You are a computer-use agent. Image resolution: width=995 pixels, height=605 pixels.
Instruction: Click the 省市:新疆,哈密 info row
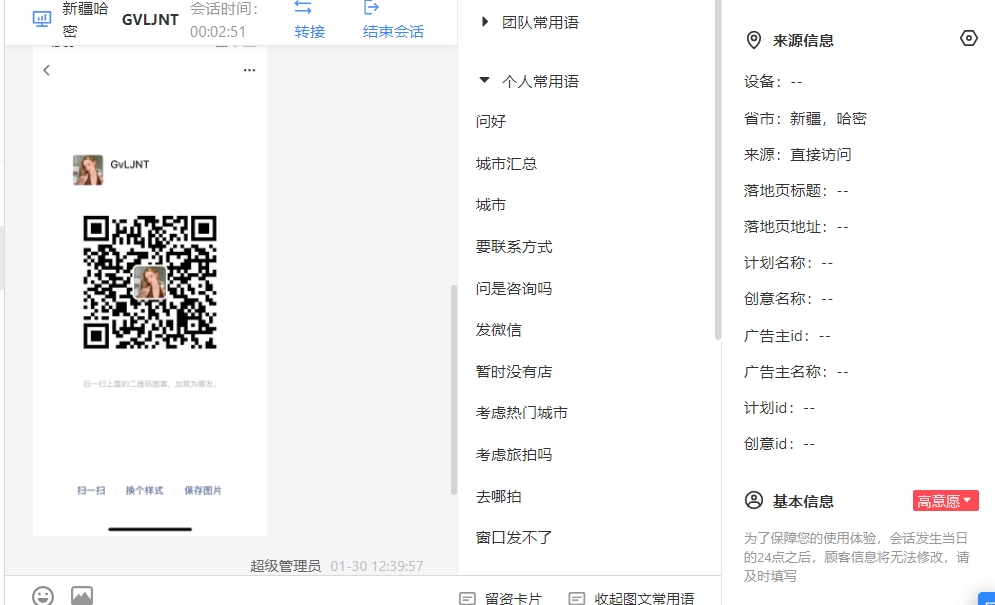point(805,119)
